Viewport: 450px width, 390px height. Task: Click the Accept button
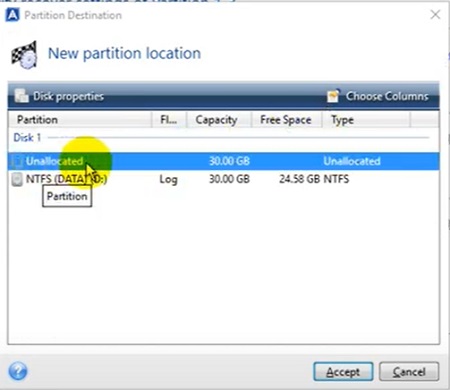coord(343,371)
